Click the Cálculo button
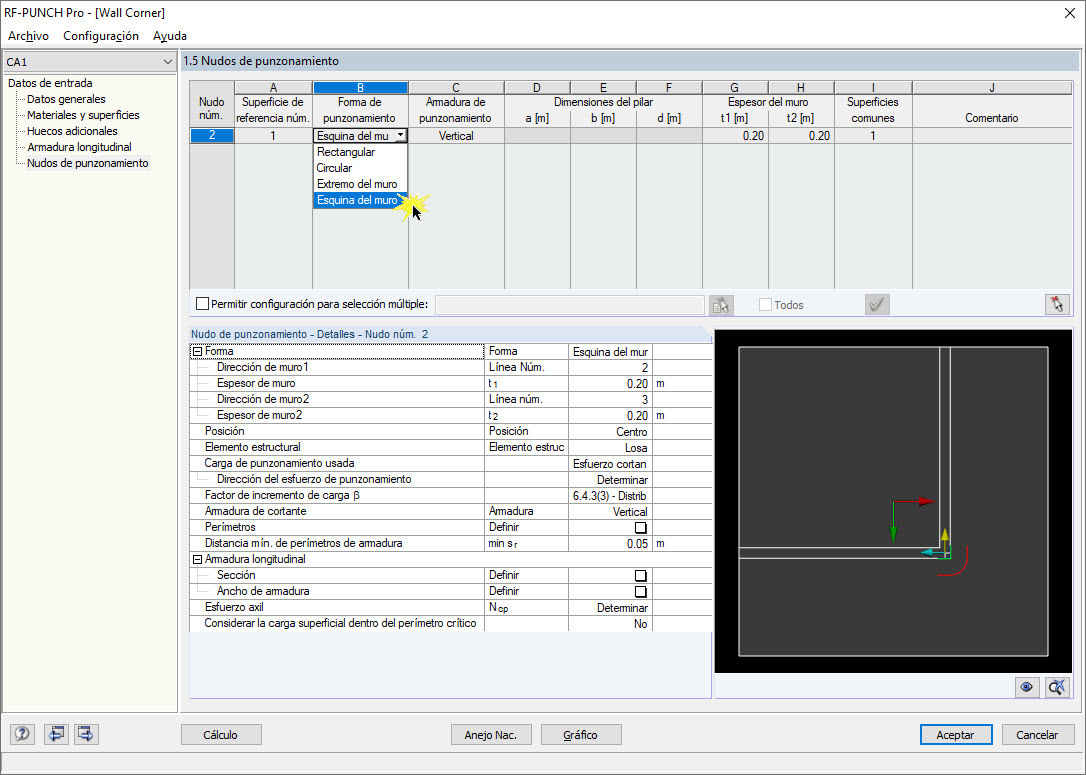The image size is (1086, 775). [x=221, y=735]
